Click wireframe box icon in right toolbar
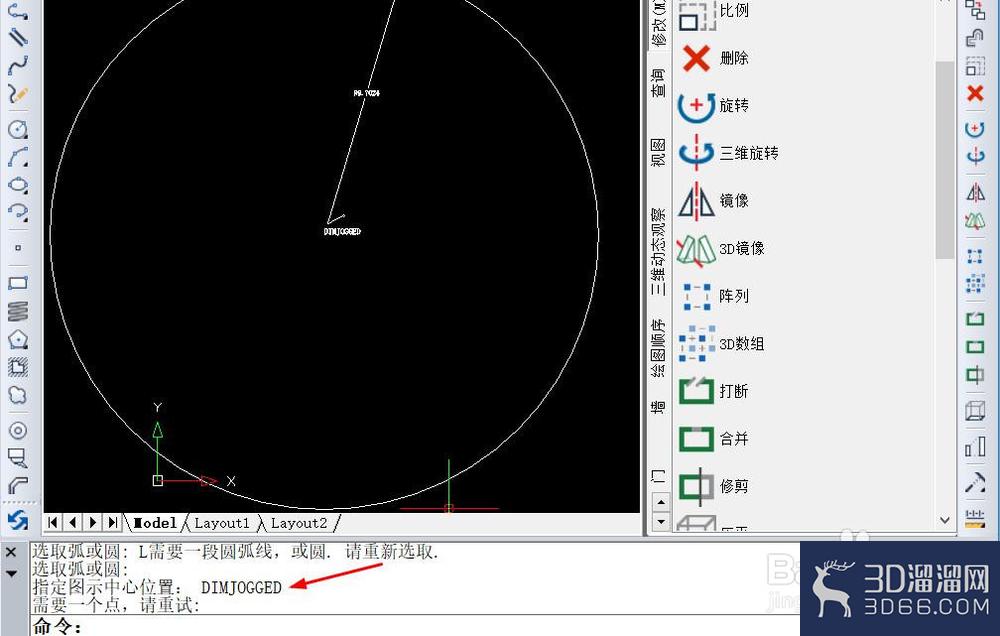 point(975,410)
